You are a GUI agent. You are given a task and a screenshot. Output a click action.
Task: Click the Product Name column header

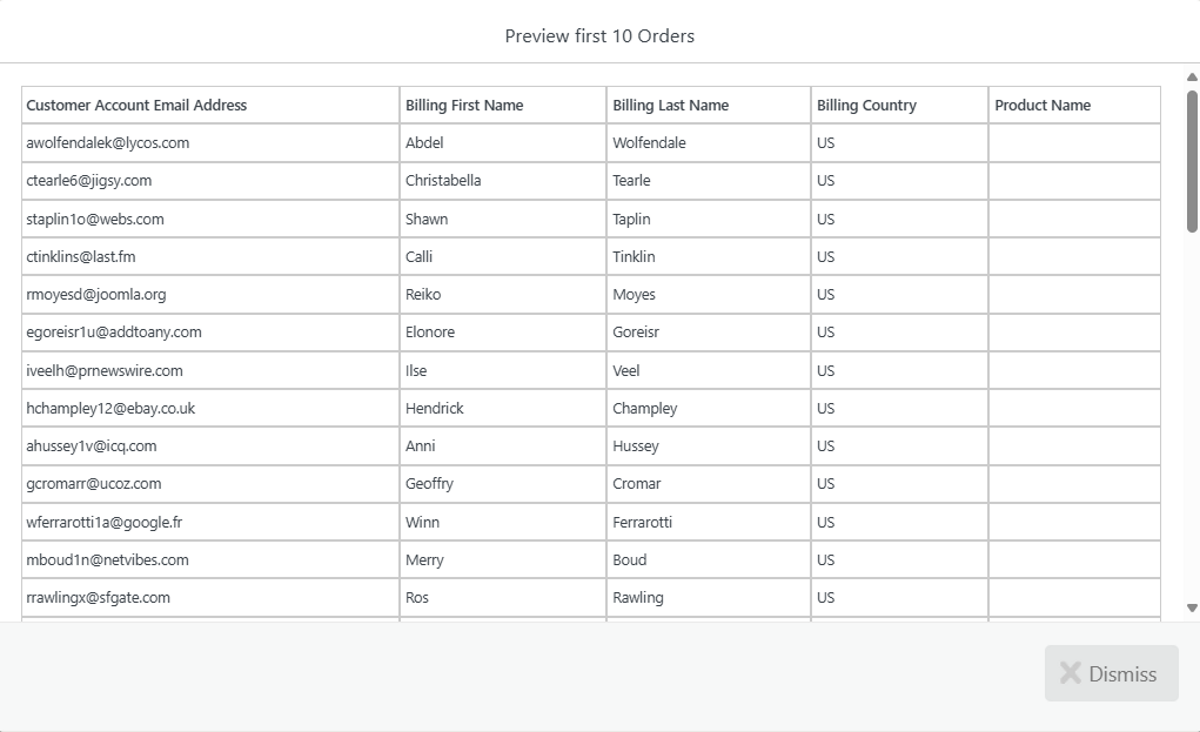point(1042,105)
